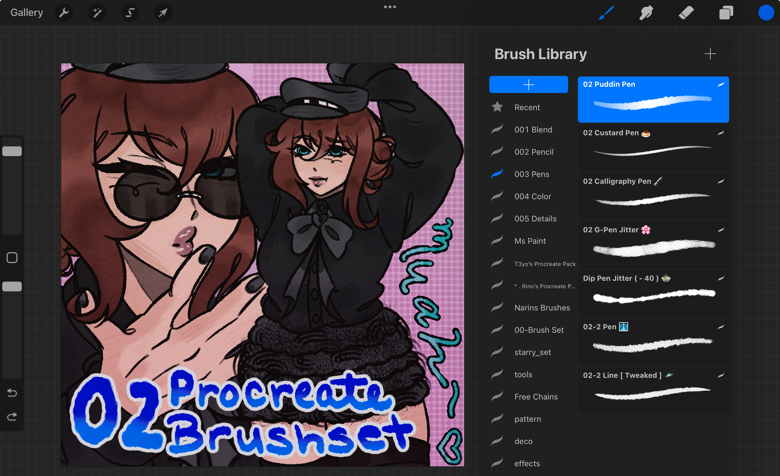This screenshot has height=476, width=780.
Task: Click the brush size slider handle
Action: click(x=12, y=151)
